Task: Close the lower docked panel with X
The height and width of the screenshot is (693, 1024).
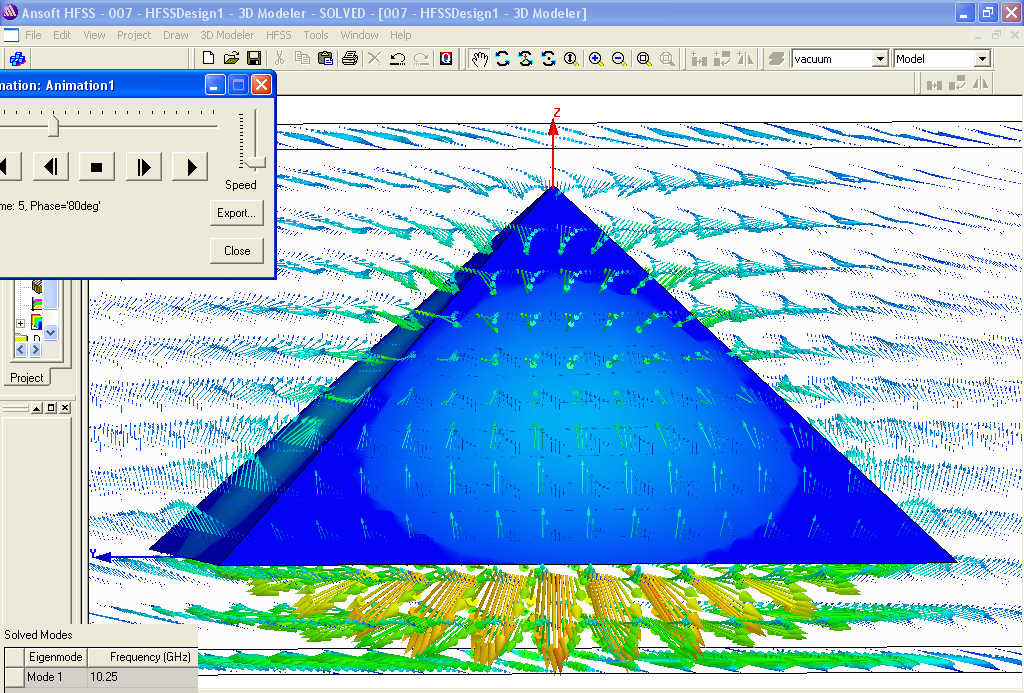Action: tap(65, 408)
